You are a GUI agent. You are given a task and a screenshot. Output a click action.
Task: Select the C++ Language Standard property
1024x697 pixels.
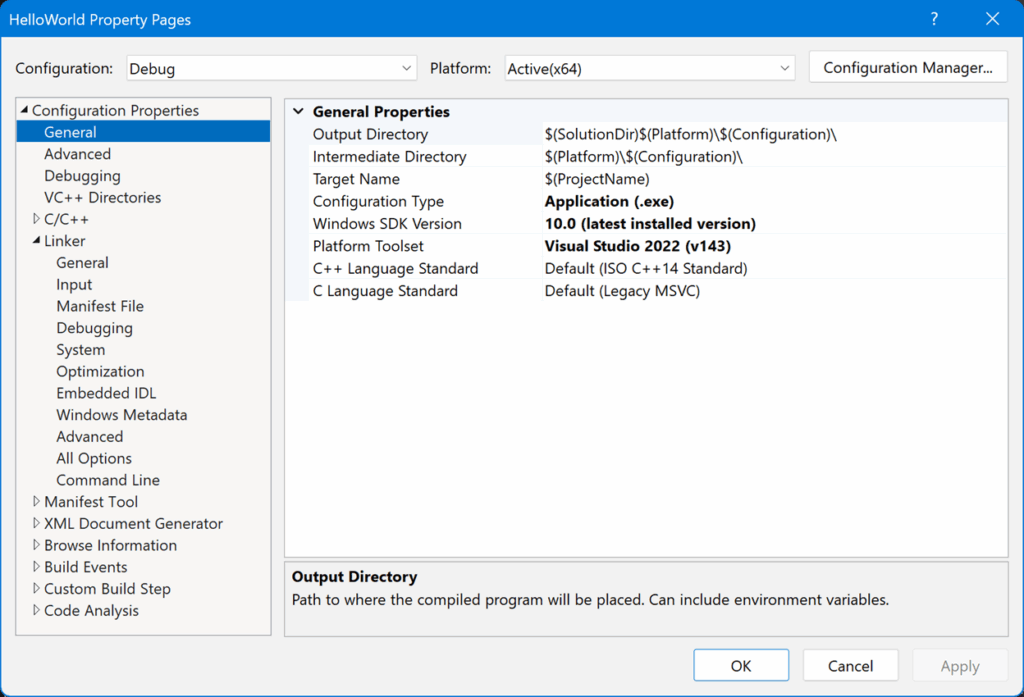coord(395,269)
